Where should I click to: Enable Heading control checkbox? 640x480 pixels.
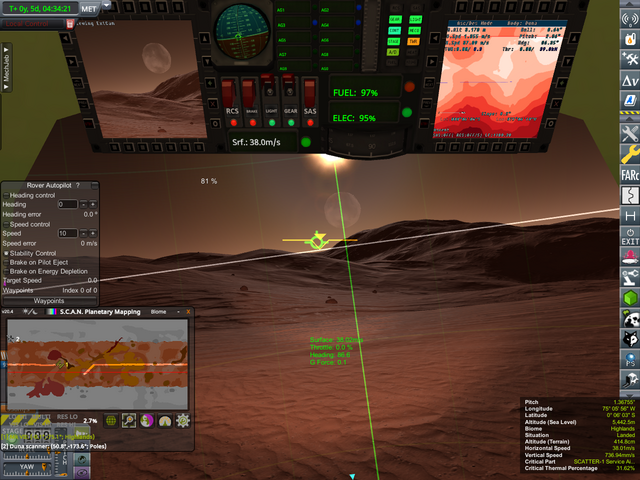click(6, 195)
